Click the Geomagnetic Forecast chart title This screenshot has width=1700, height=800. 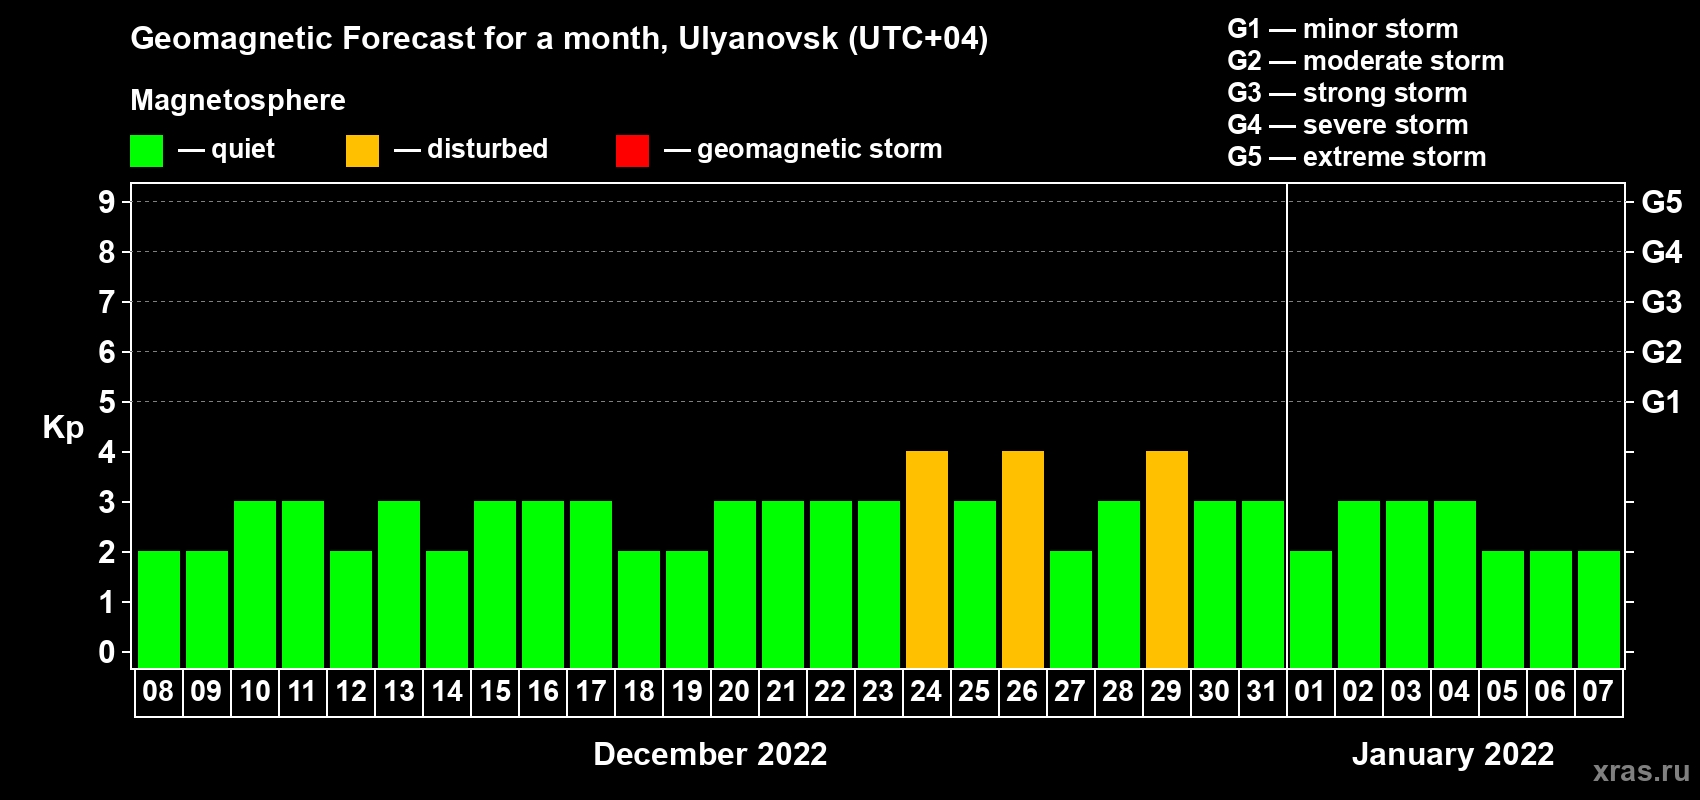tap(559, 39)
